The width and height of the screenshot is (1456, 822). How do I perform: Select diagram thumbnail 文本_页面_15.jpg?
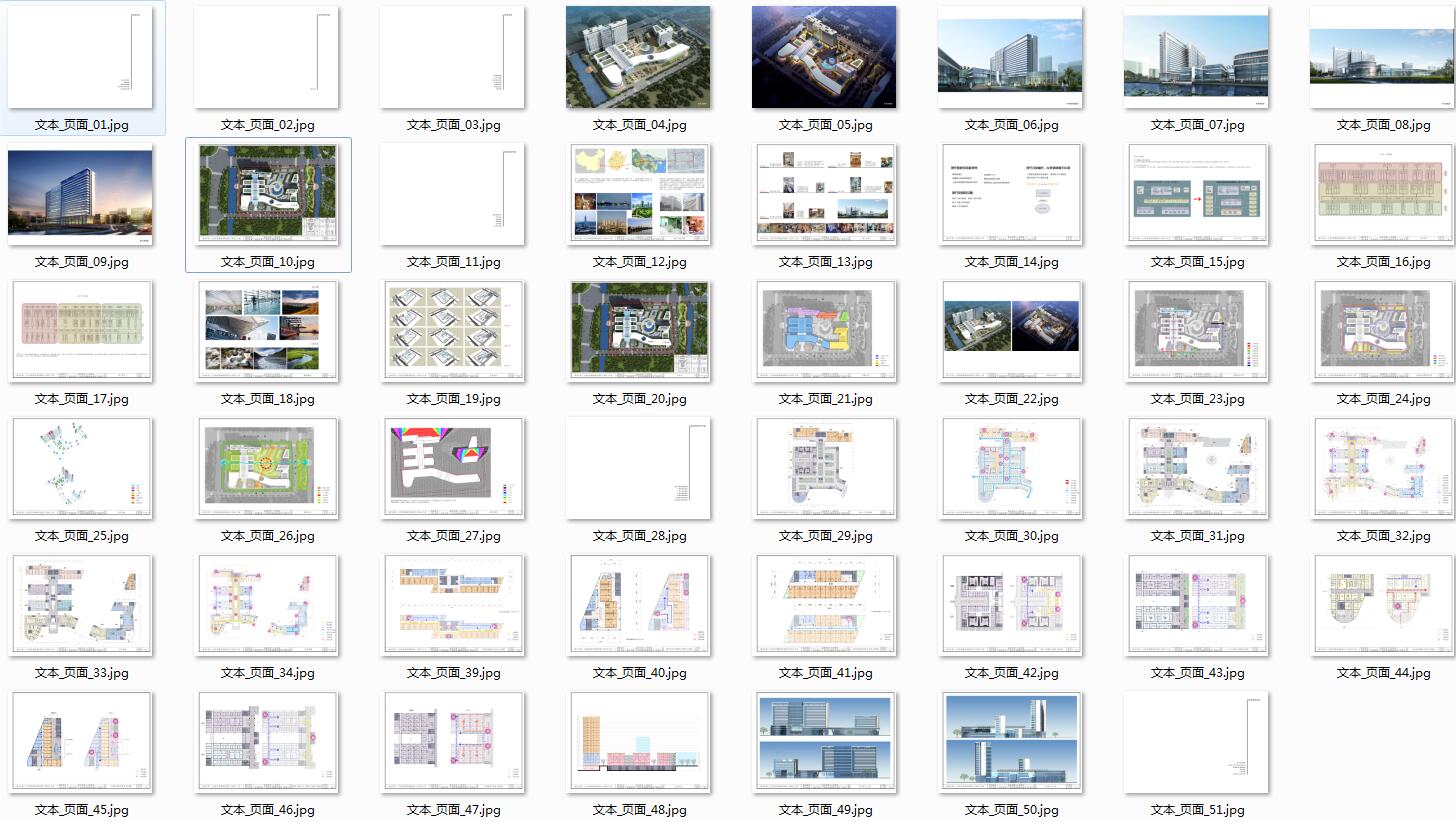click(1196, 195)
